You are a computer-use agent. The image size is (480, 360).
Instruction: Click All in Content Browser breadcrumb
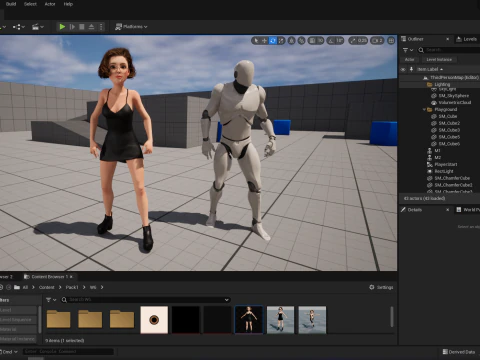tap(25, 287)
